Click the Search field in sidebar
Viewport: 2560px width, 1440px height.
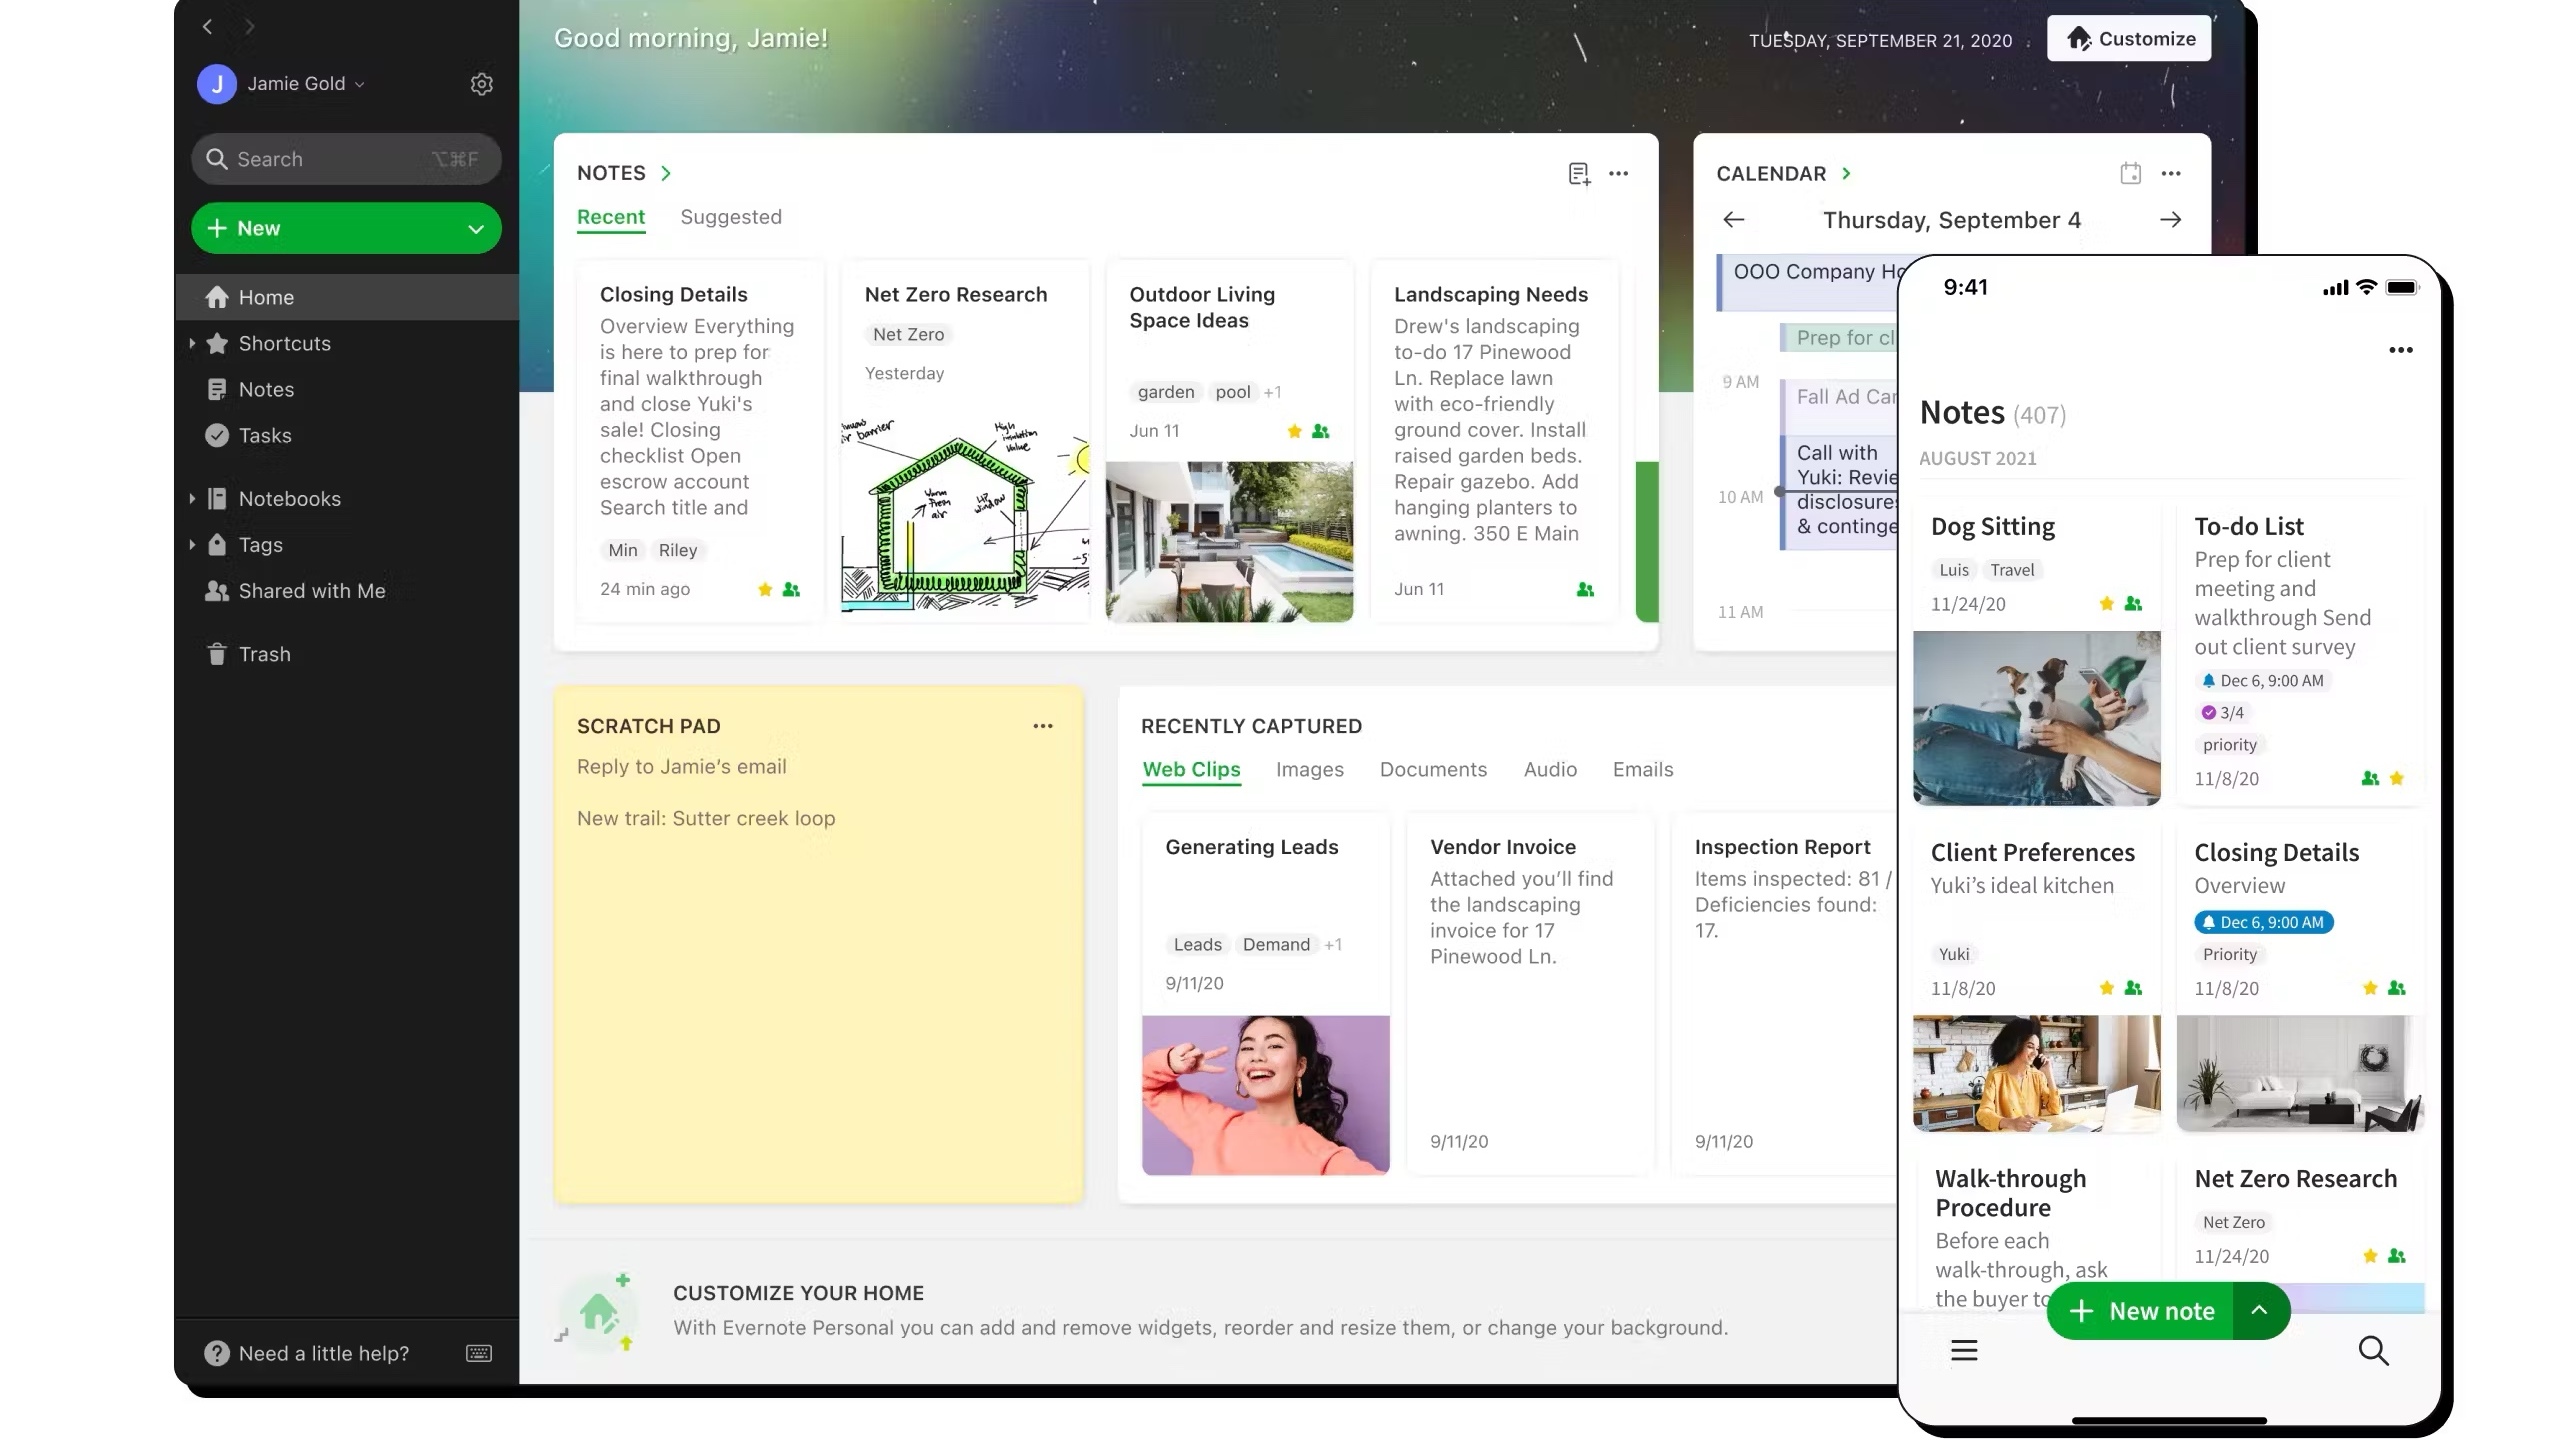coord(346,159)
